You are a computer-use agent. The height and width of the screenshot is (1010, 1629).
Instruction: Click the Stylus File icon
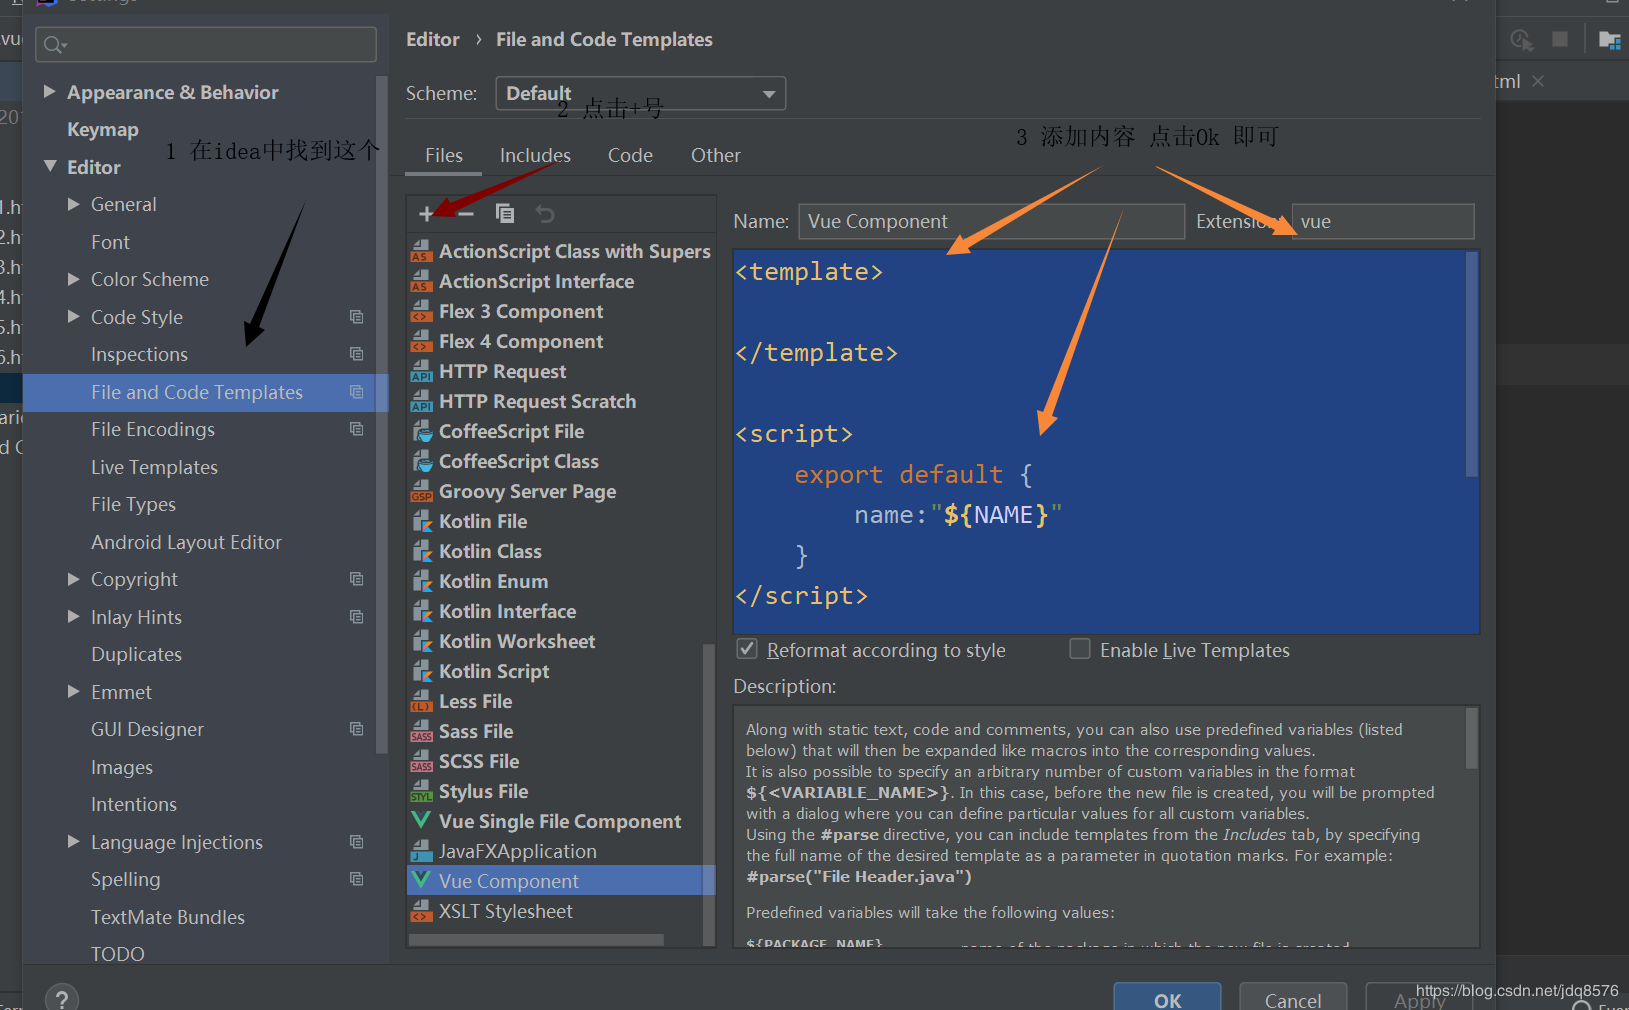click(421, 792)
